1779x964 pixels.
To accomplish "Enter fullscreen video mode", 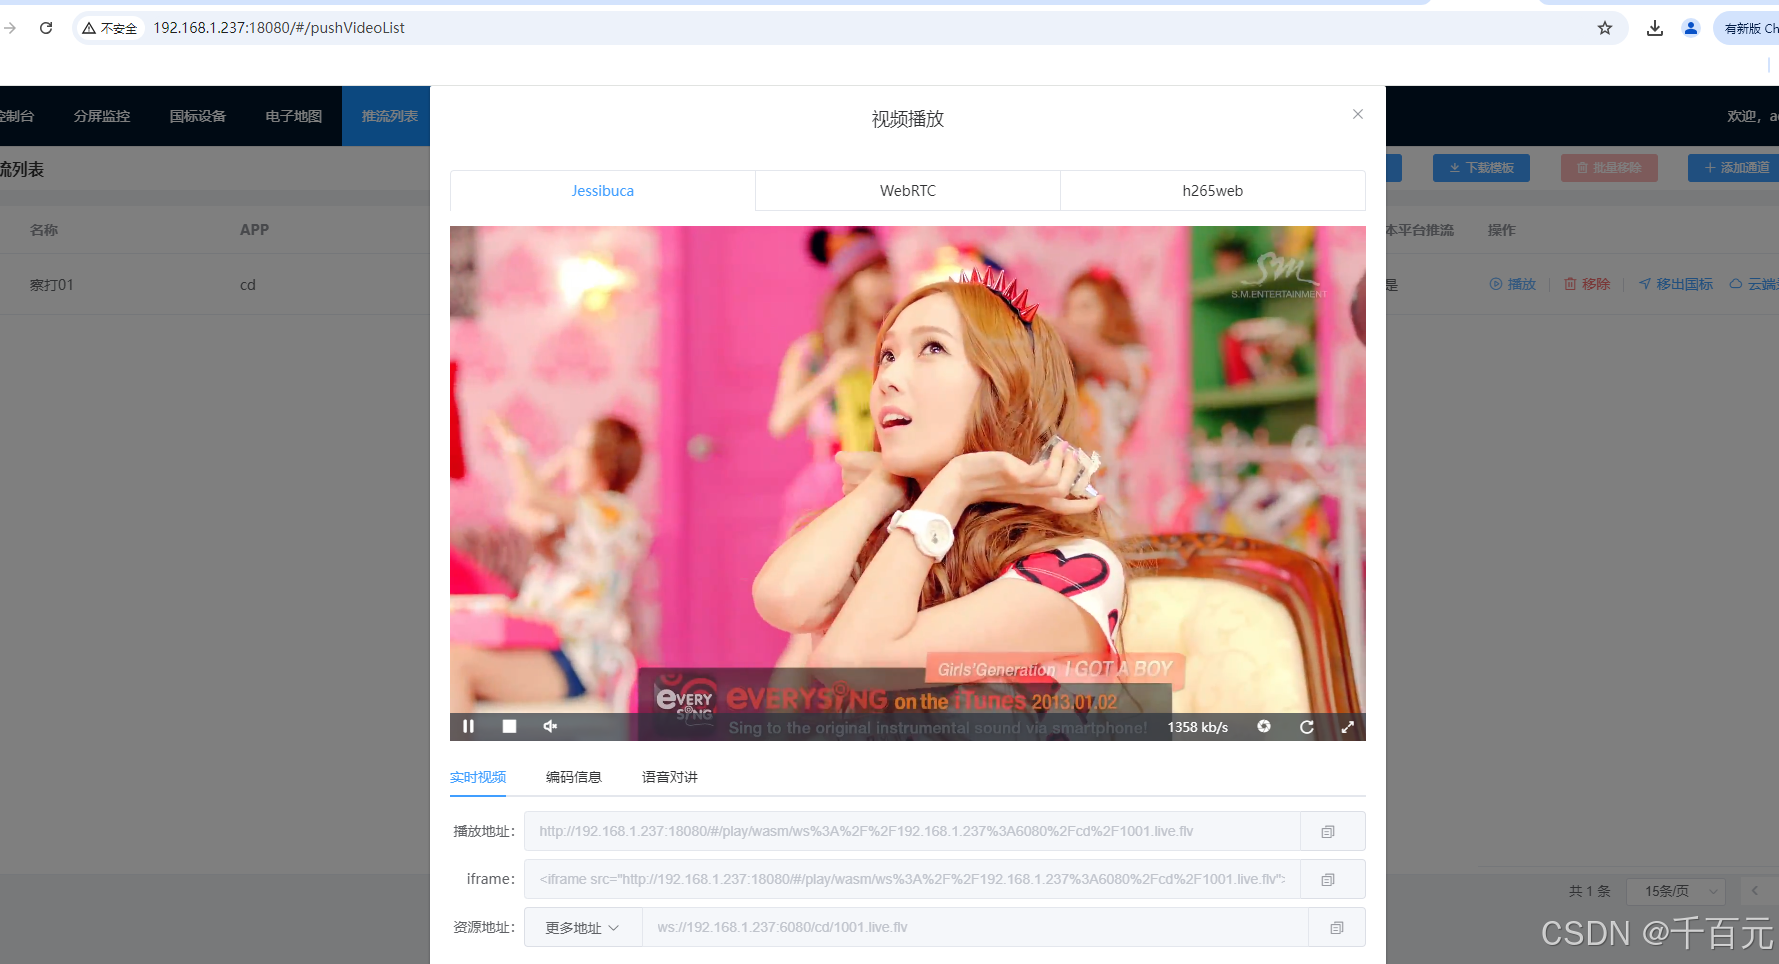I will pos(1347,727).
